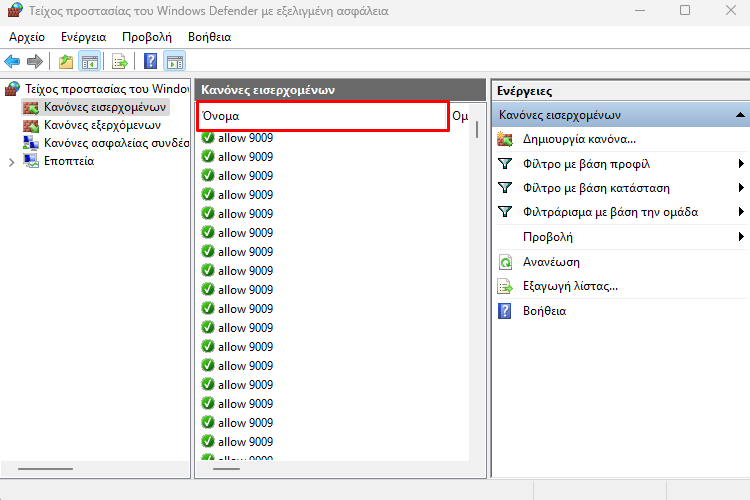Close the firewall window
This screenshot has height=500, width=750.
[731, 11]
